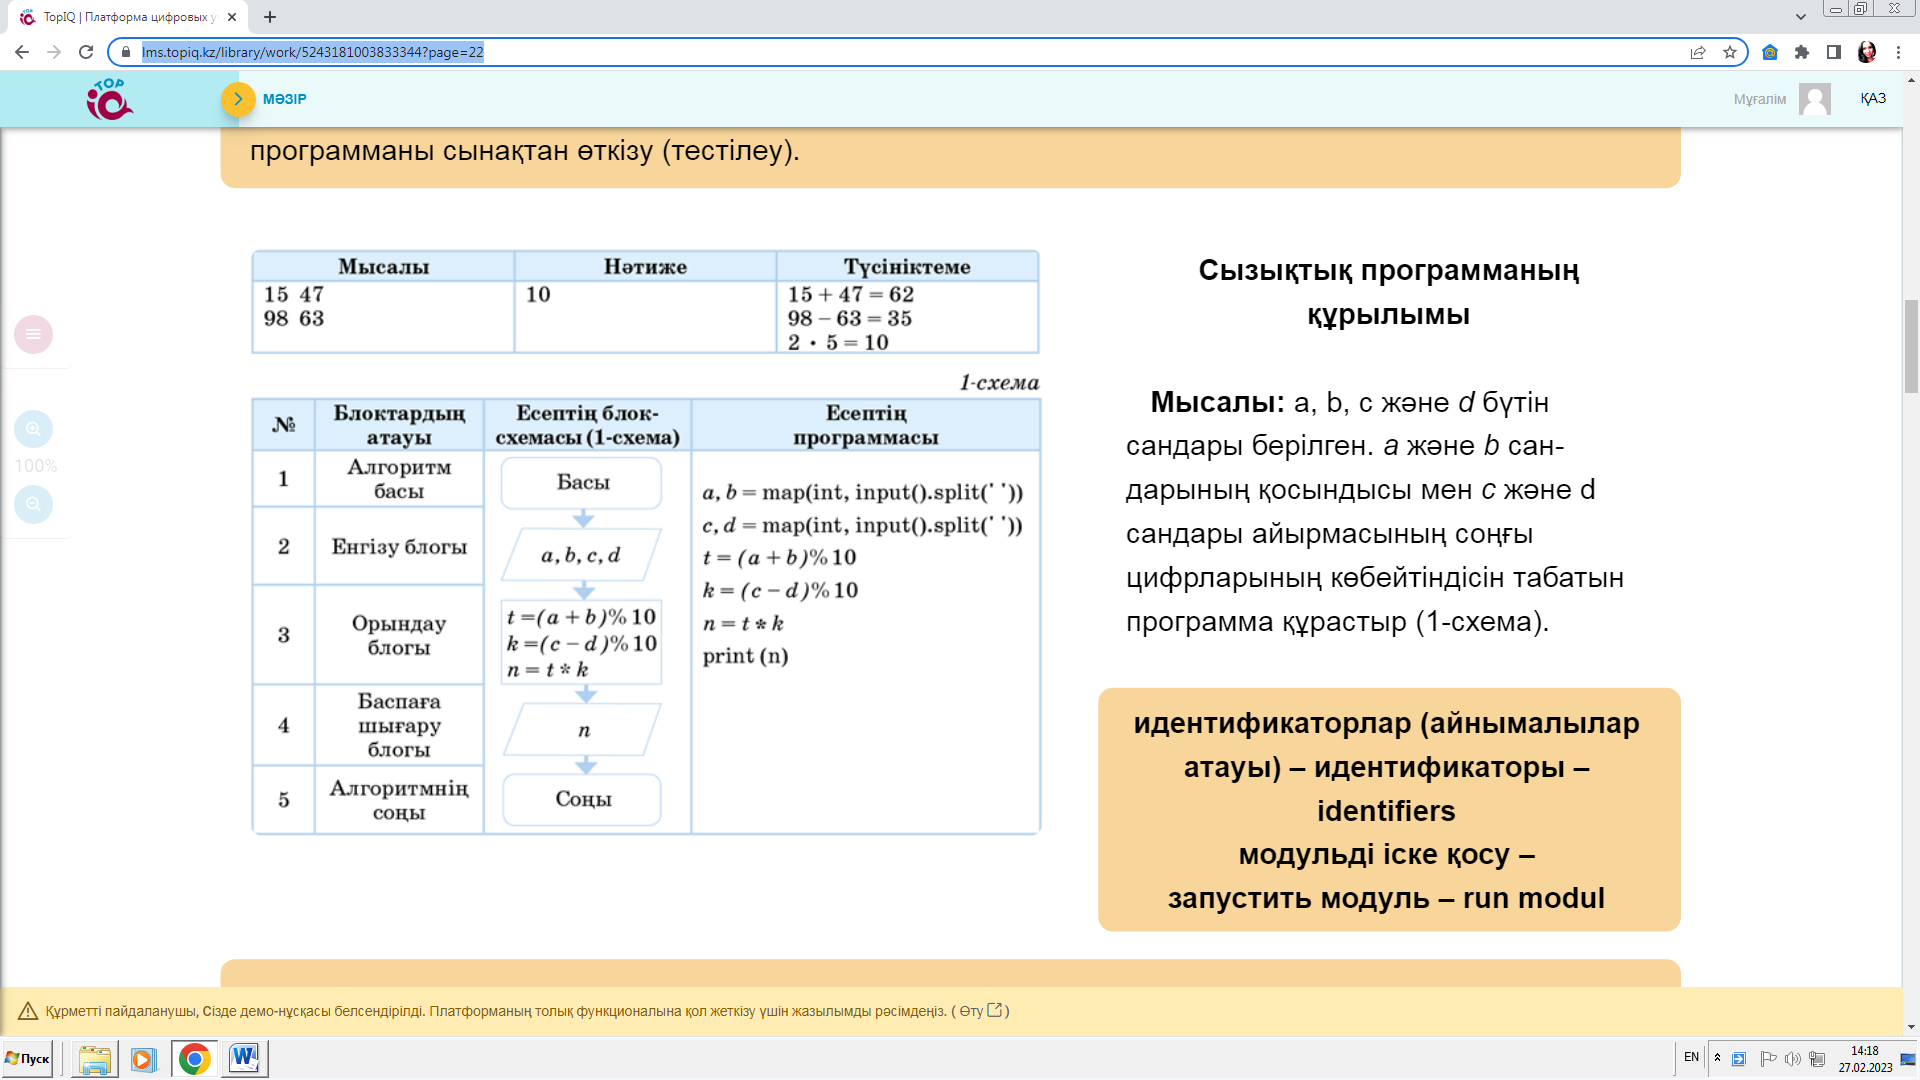Open the media player taskbar icon

point(144,1059)
